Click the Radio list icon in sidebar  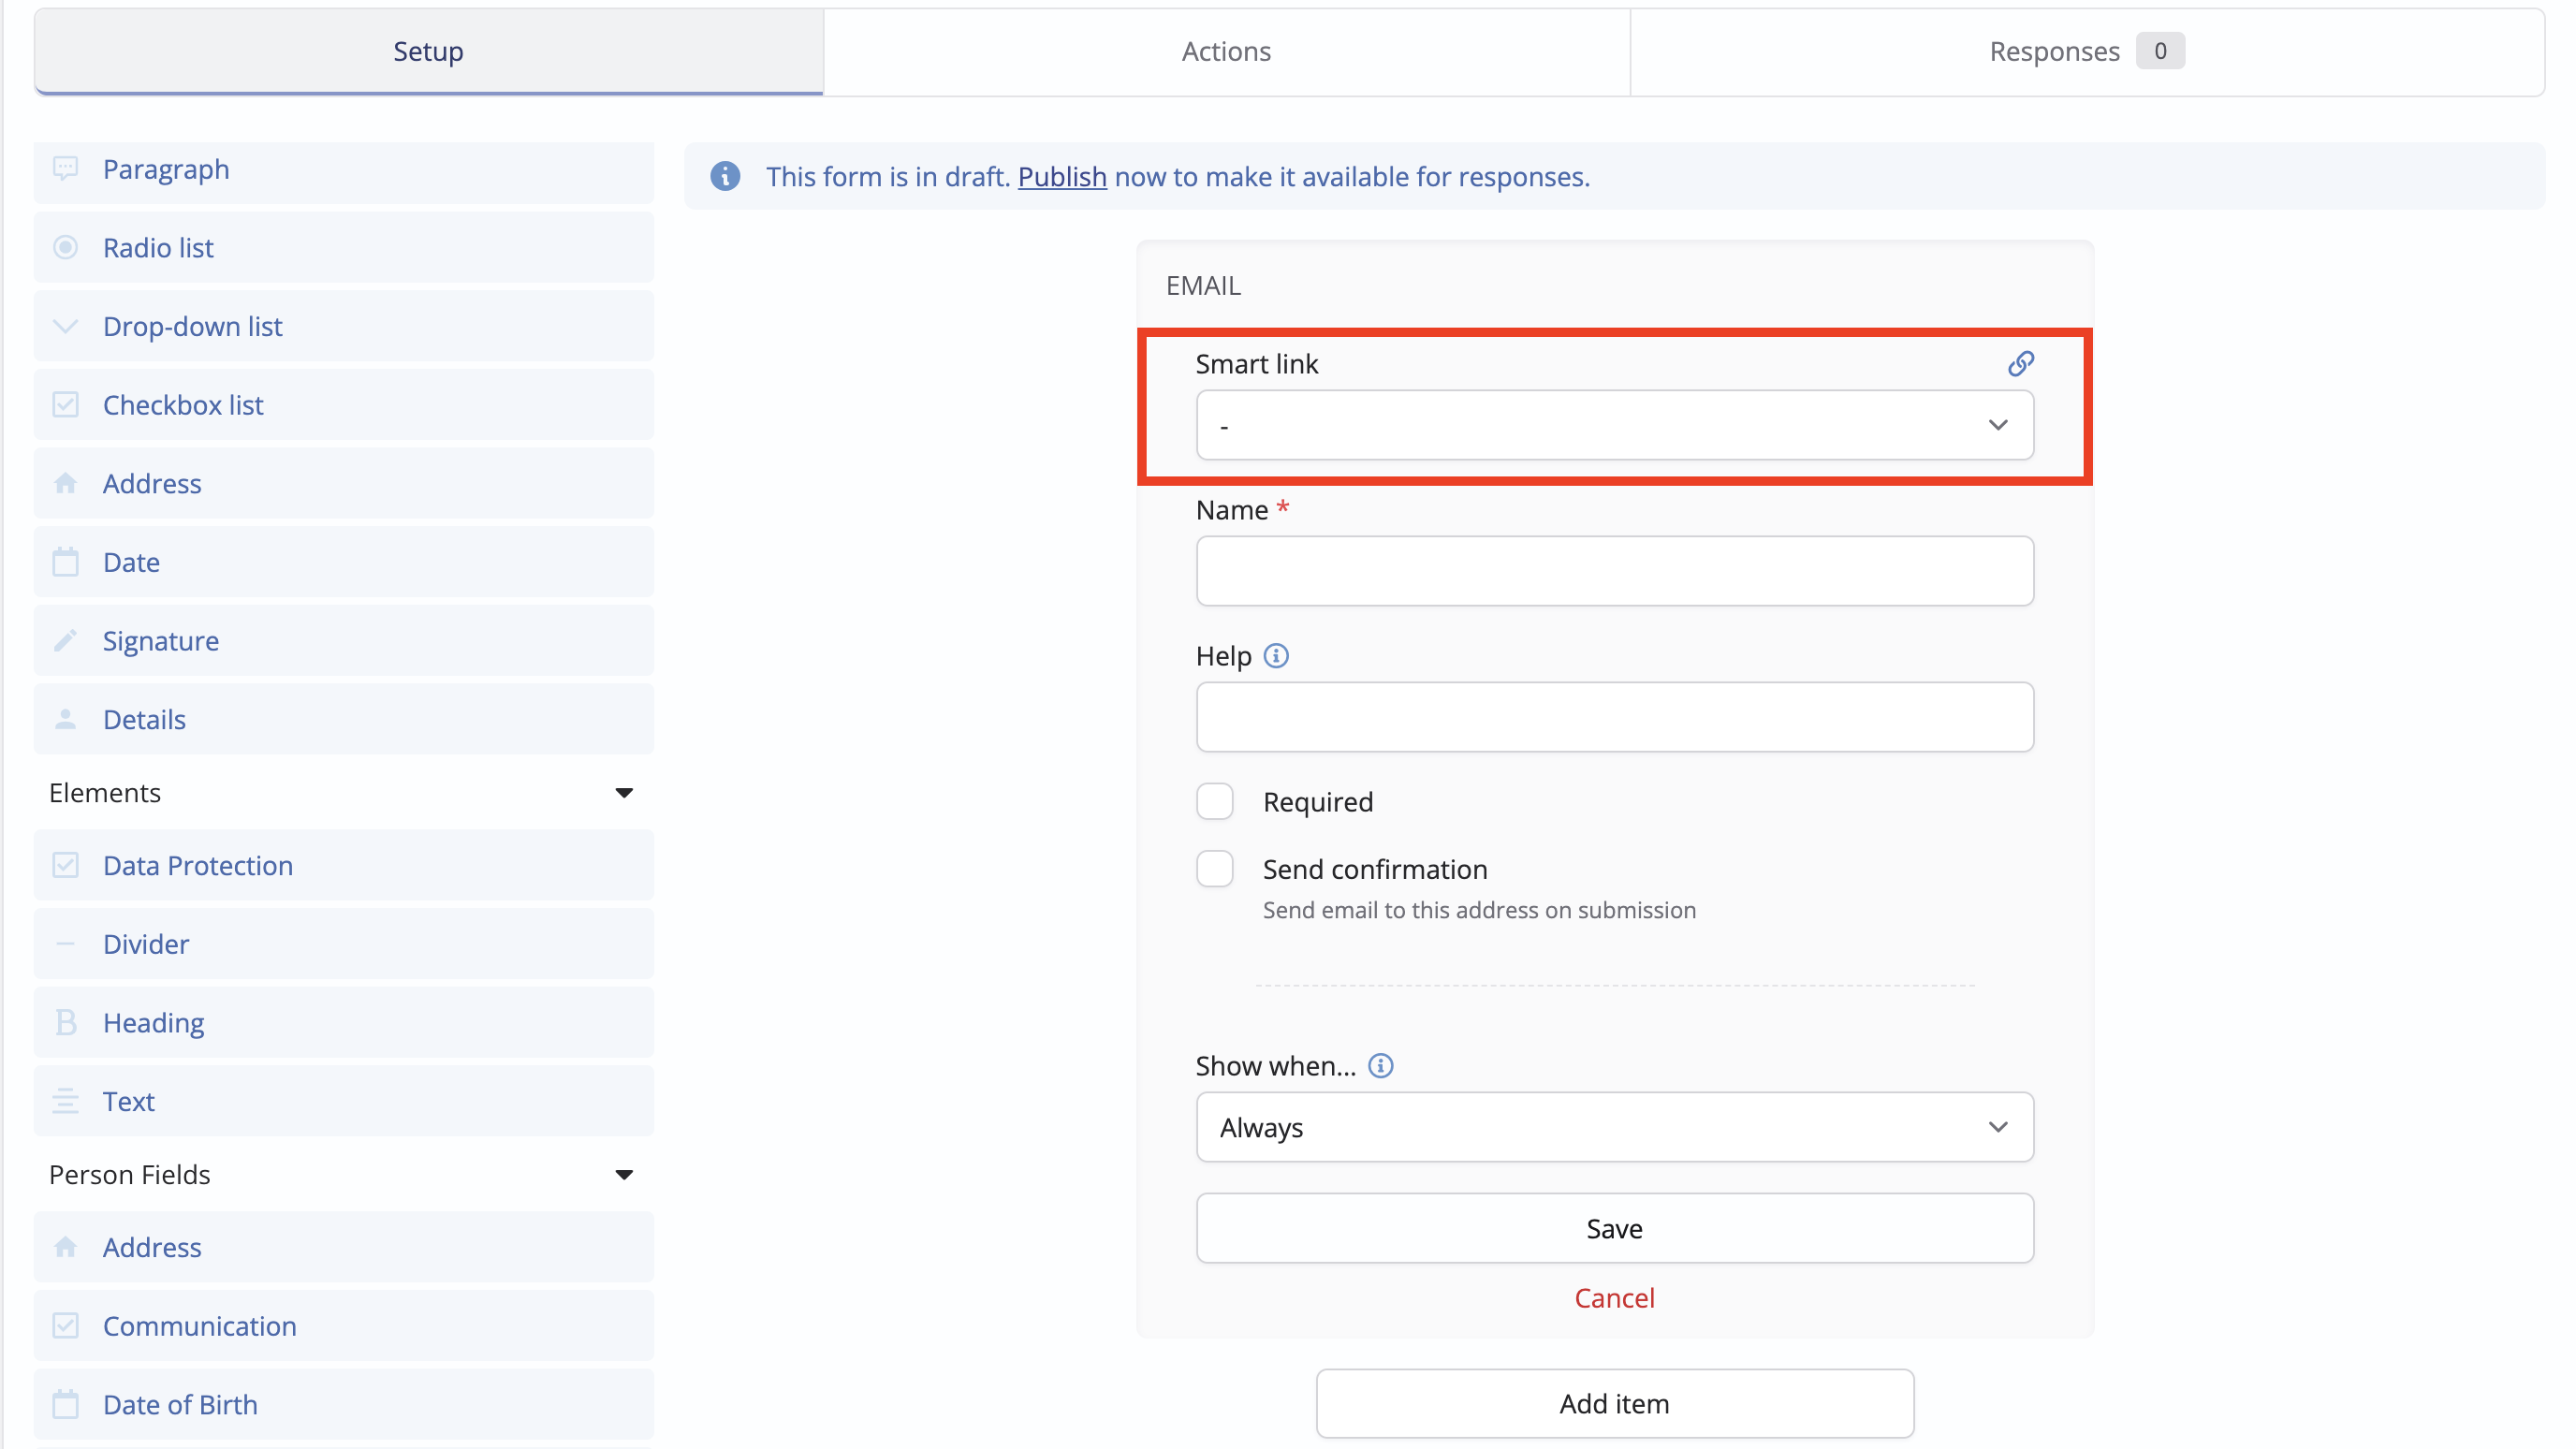point(66,248)
